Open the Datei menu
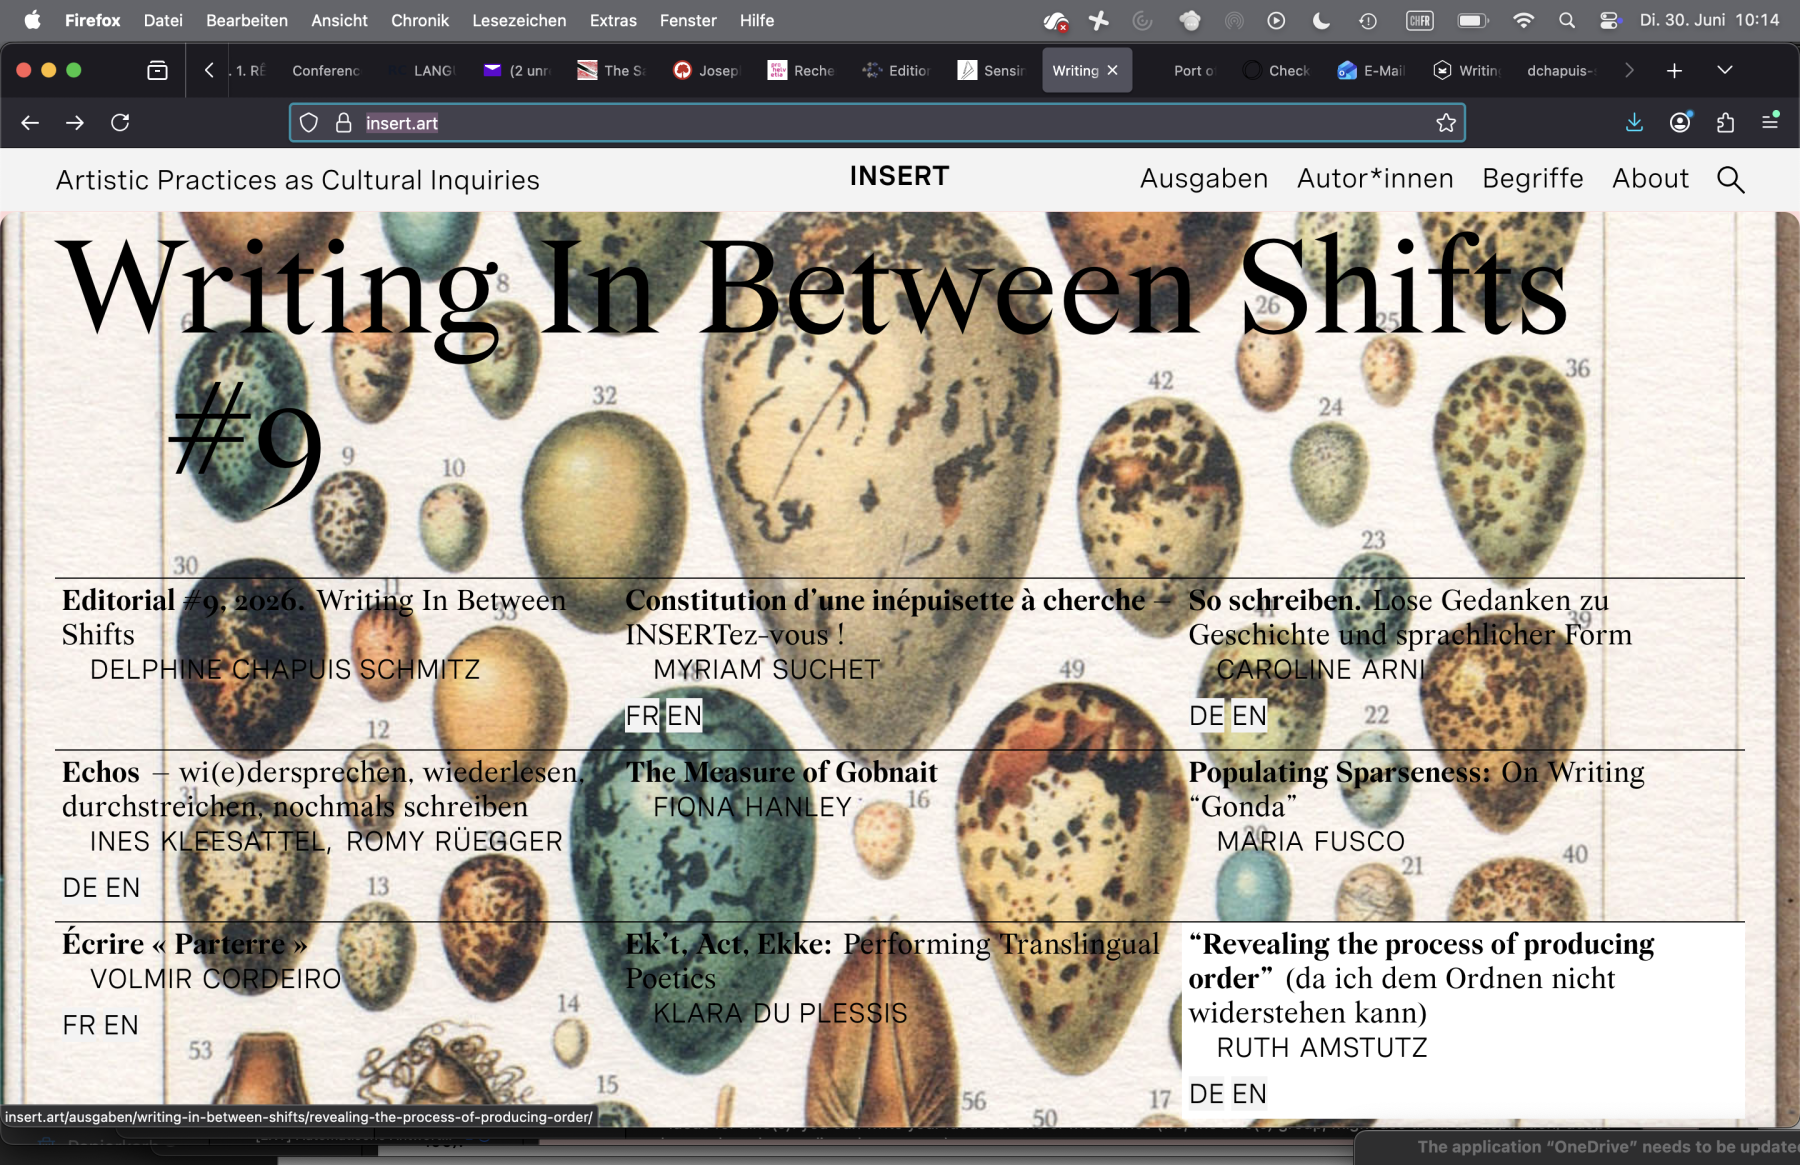Image resolution: width=1800 pixels, height=1165 pixels. 163,20
